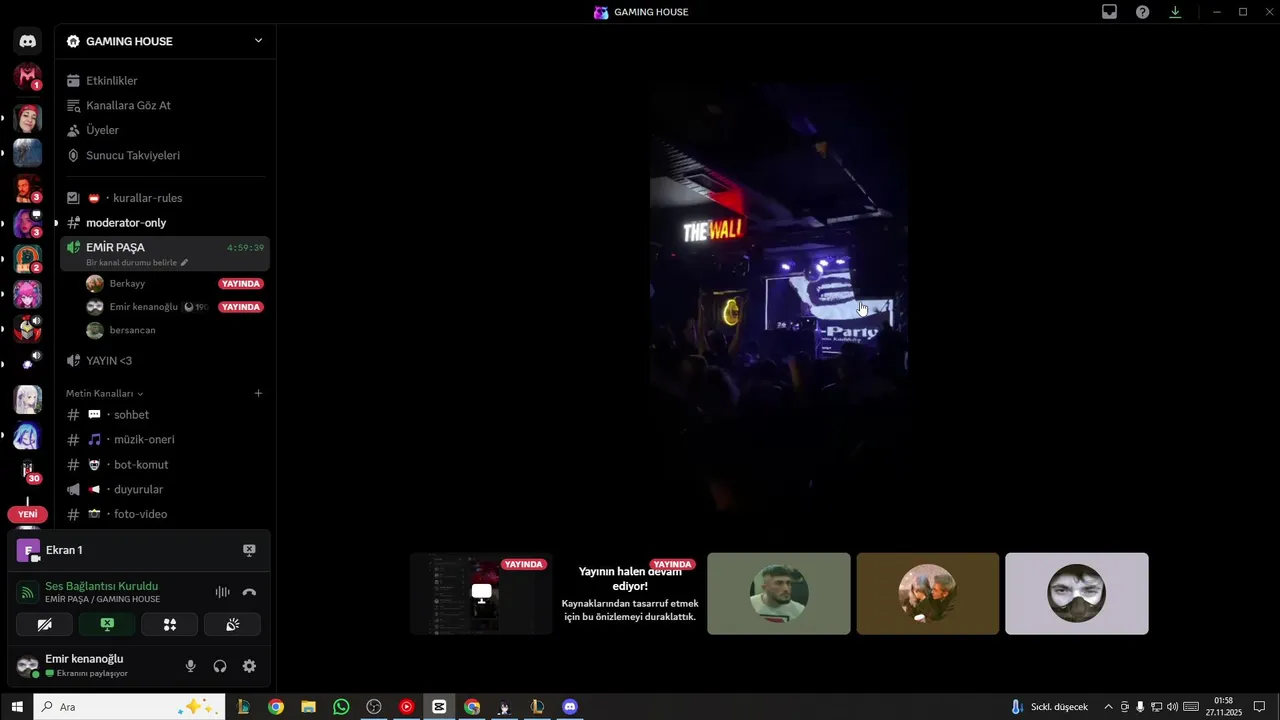
Task: Disconnect from voice with hang-up icon
Action: pos(249,592)
